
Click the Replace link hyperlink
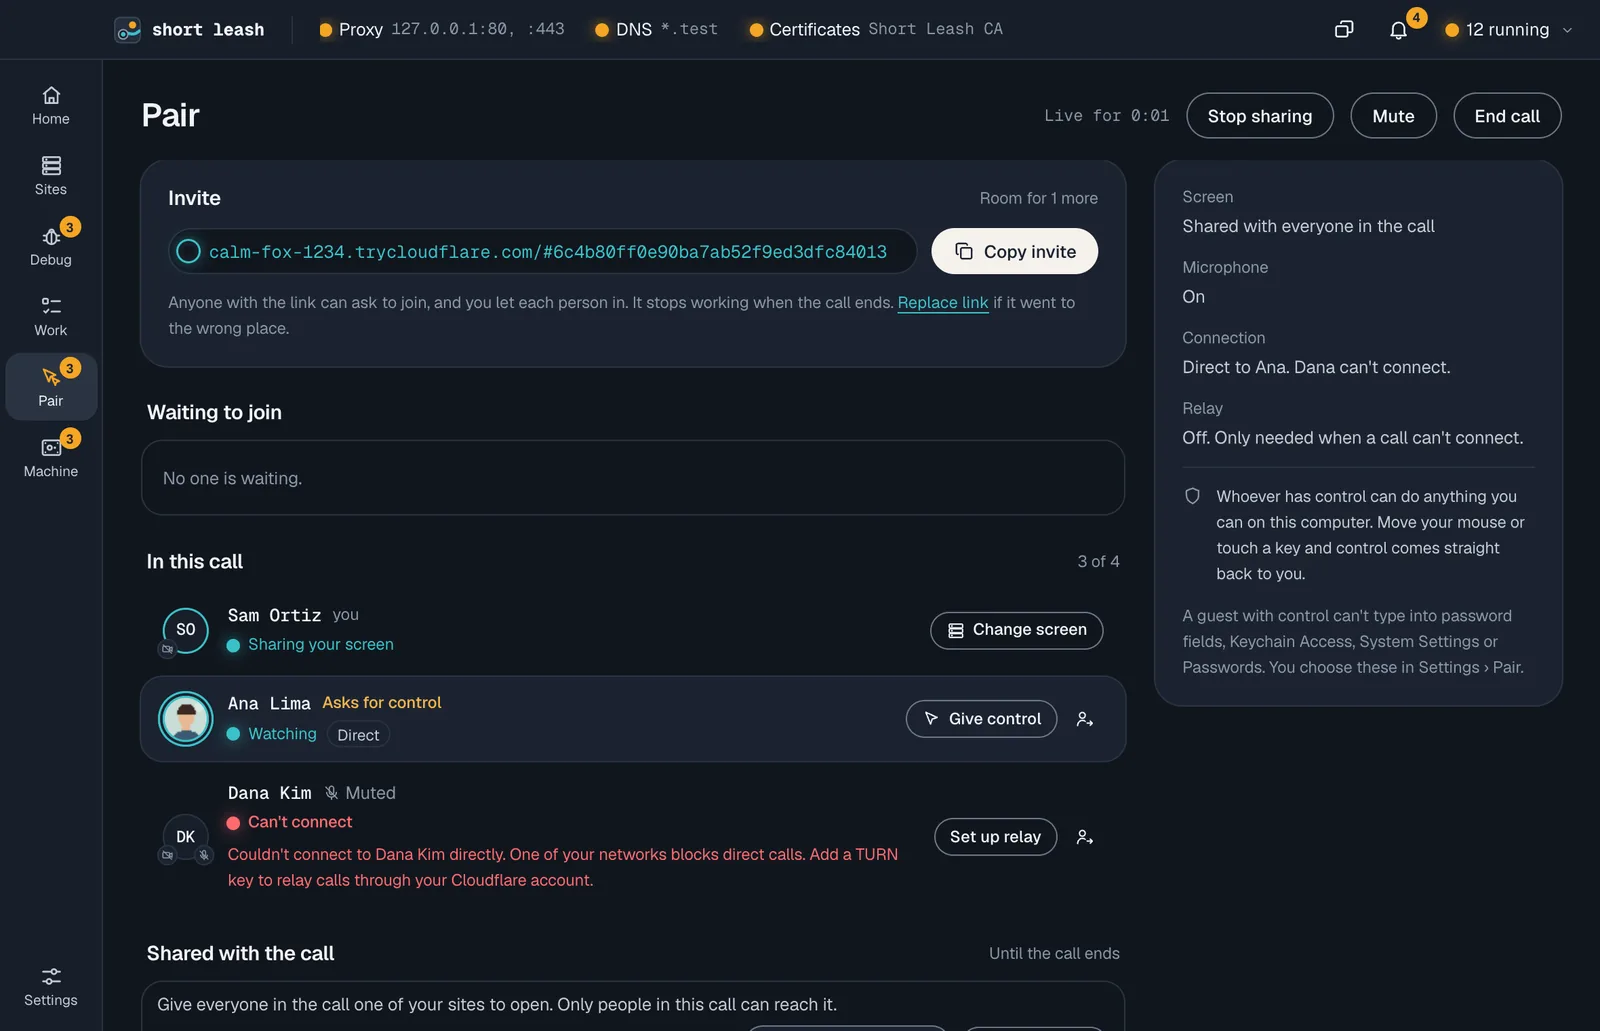[x=943, y=303]
